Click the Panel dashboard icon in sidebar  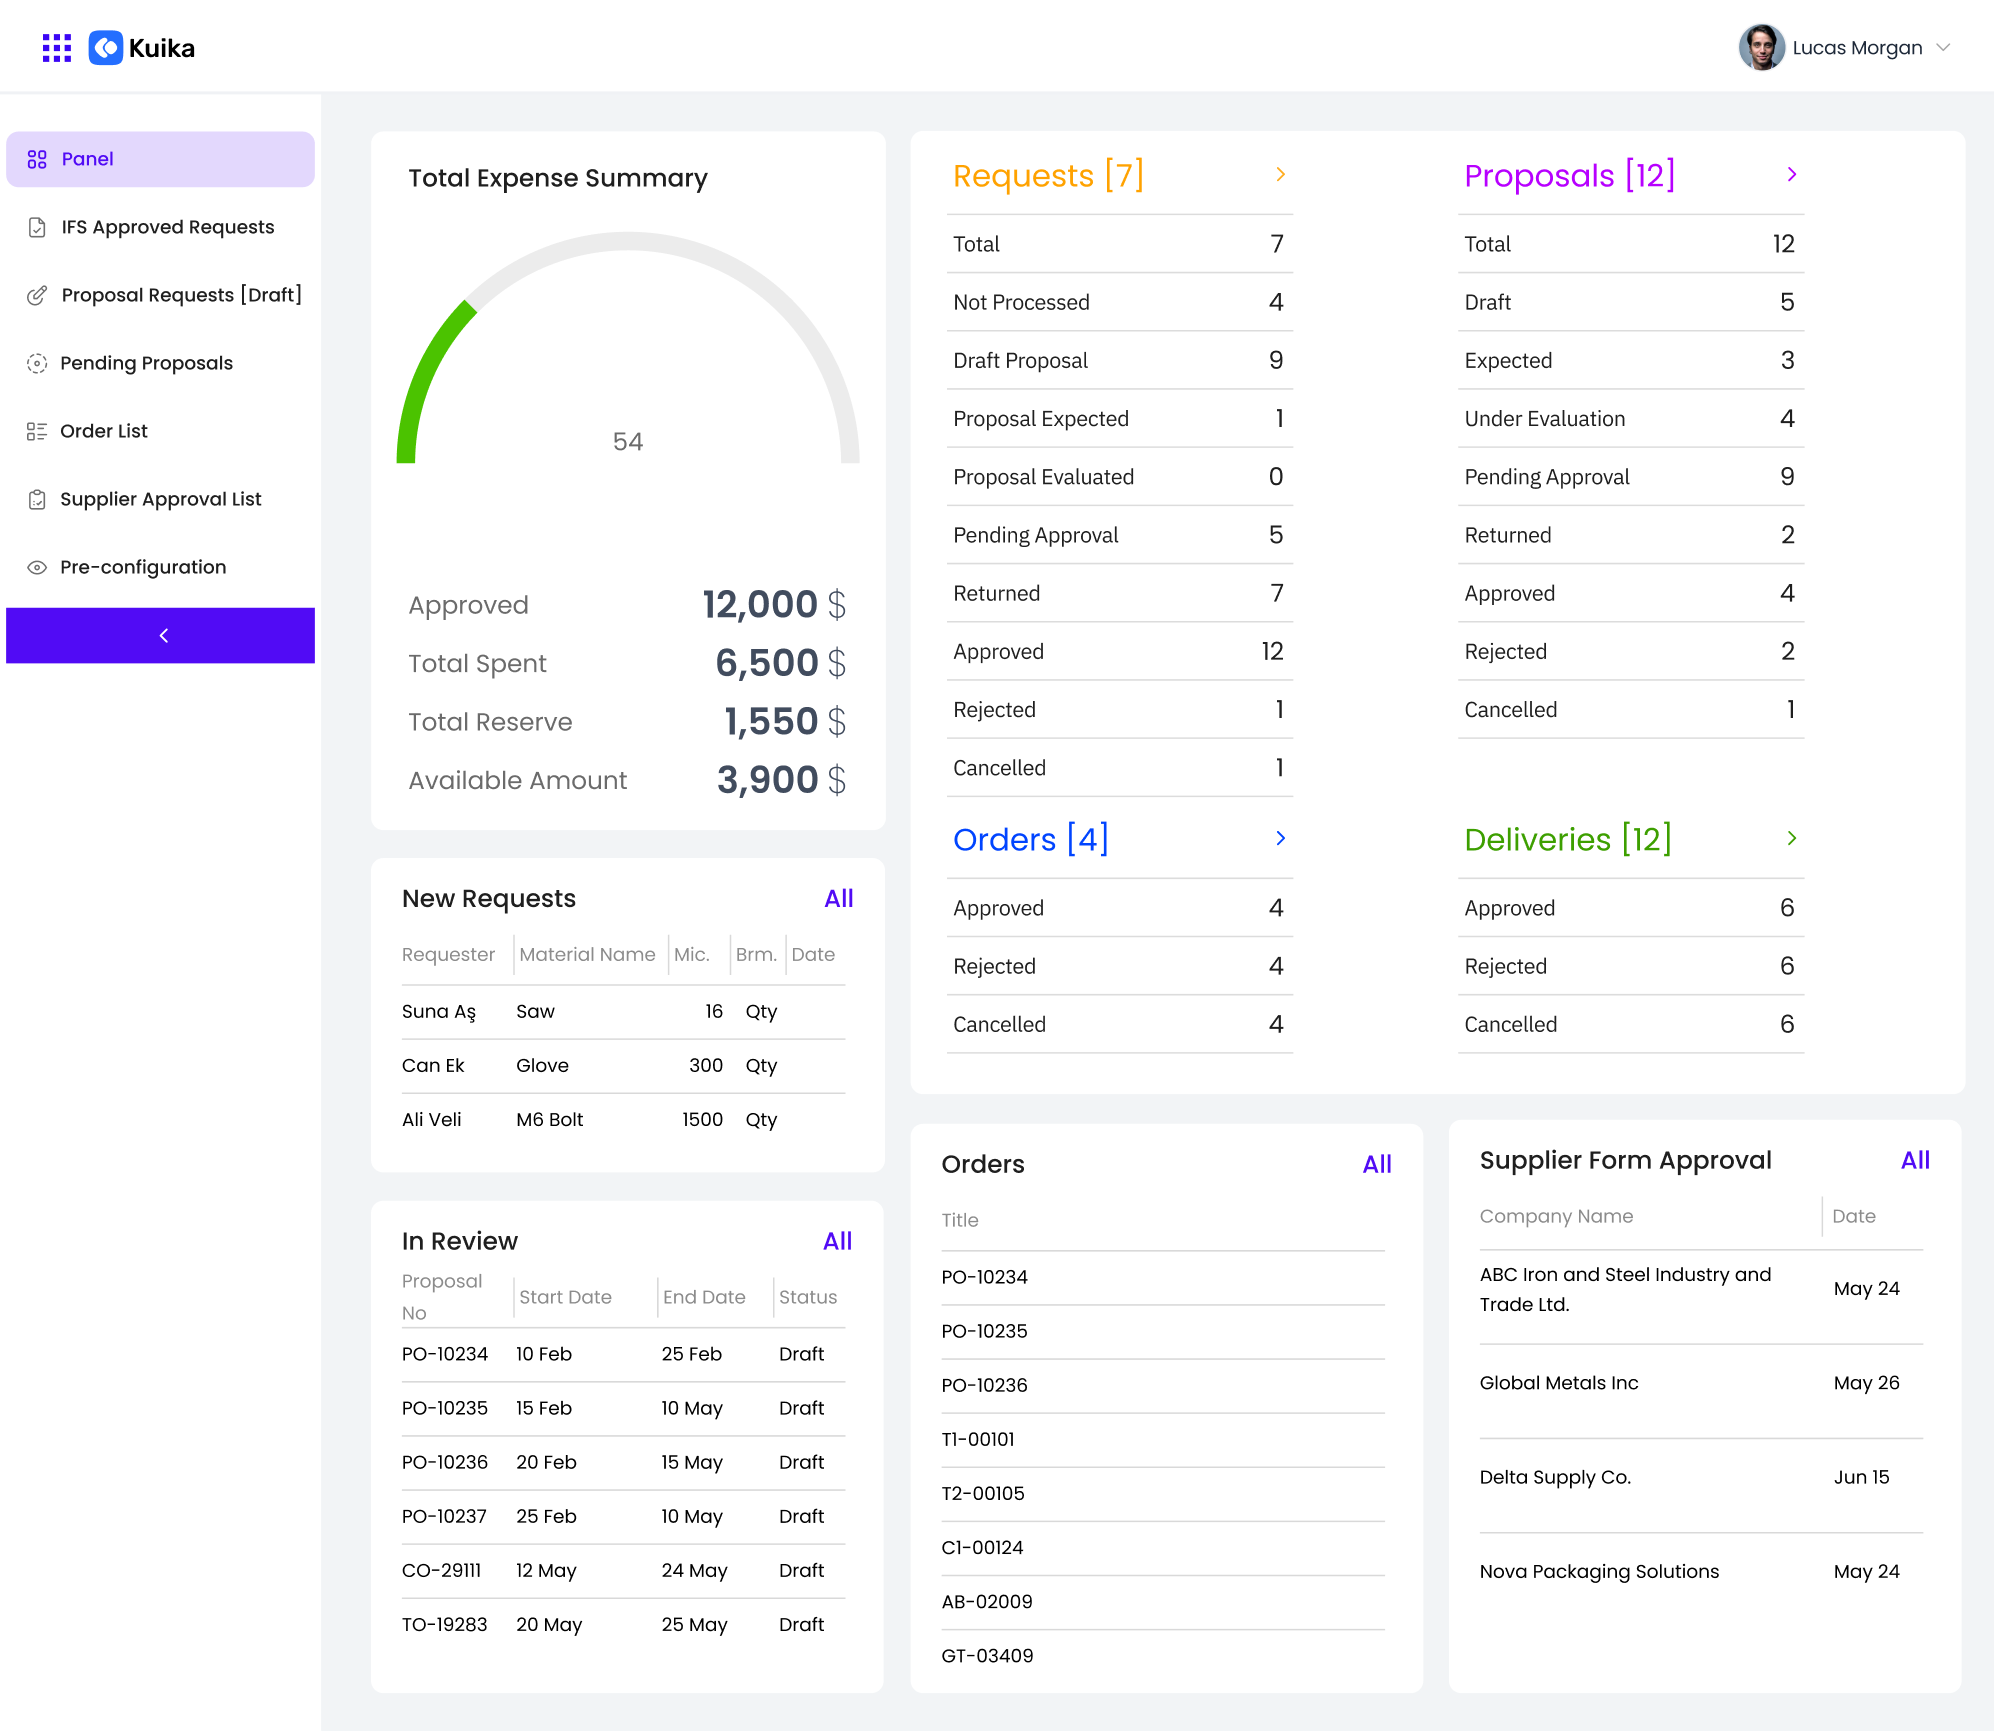point(37,159)
